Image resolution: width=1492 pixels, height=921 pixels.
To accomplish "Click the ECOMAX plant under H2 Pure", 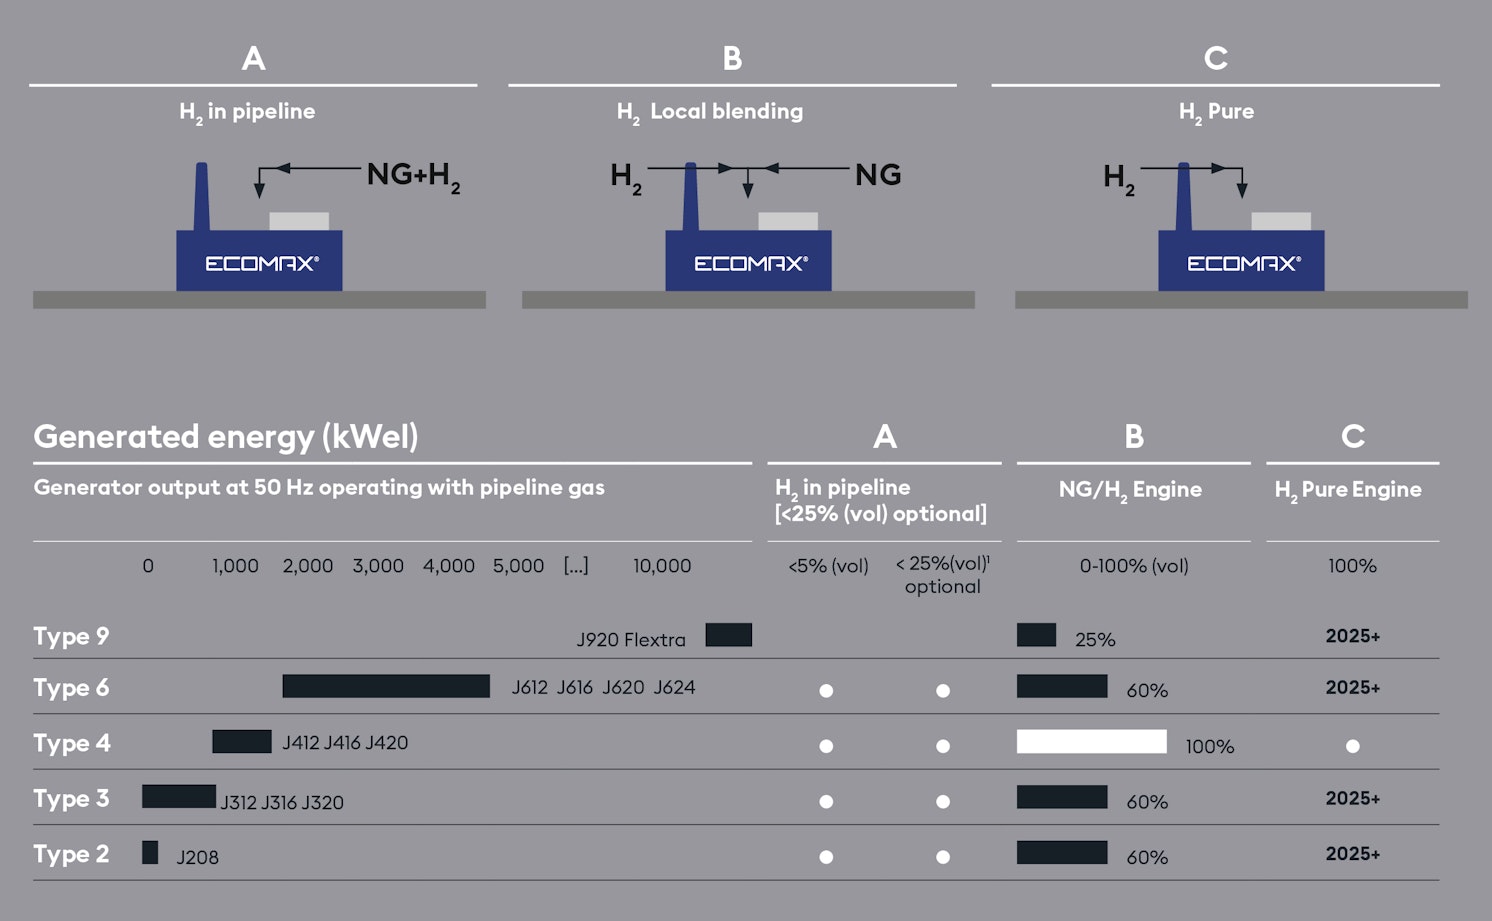I will [1241, 228].
